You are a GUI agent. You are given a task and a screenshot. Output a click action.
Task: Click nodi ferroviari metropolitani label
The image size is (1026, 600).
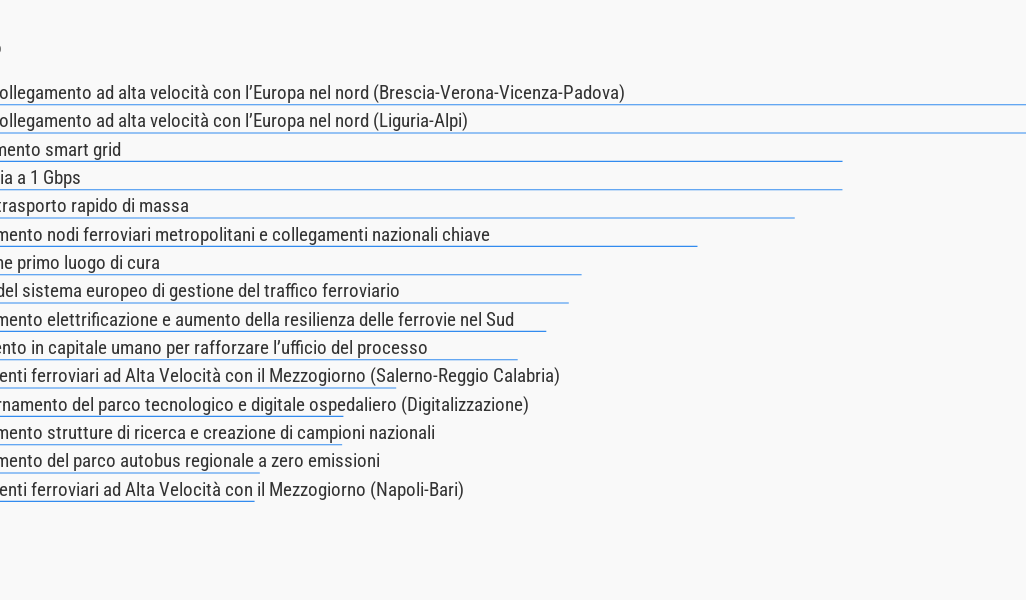[245, 235]
